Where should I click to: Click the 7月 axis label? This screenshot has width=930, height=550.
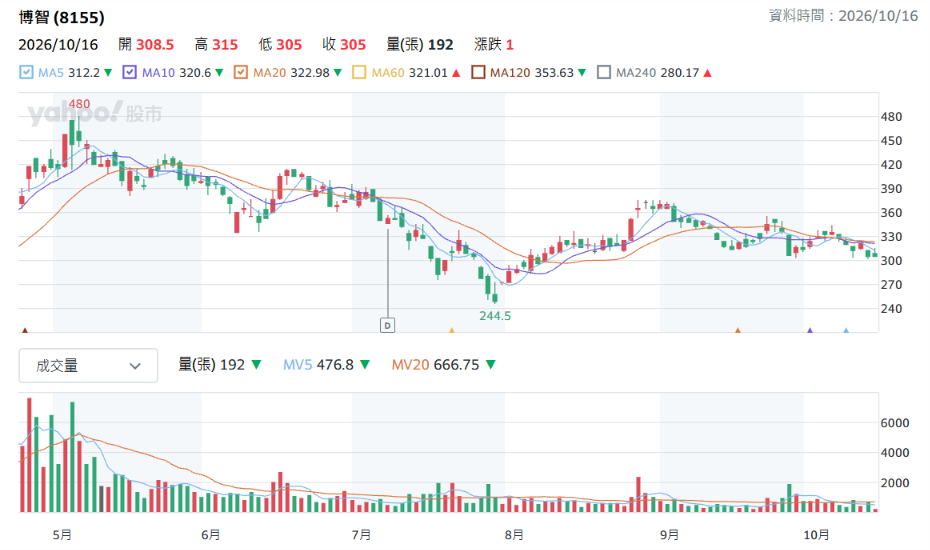click(x=361, y=535)
